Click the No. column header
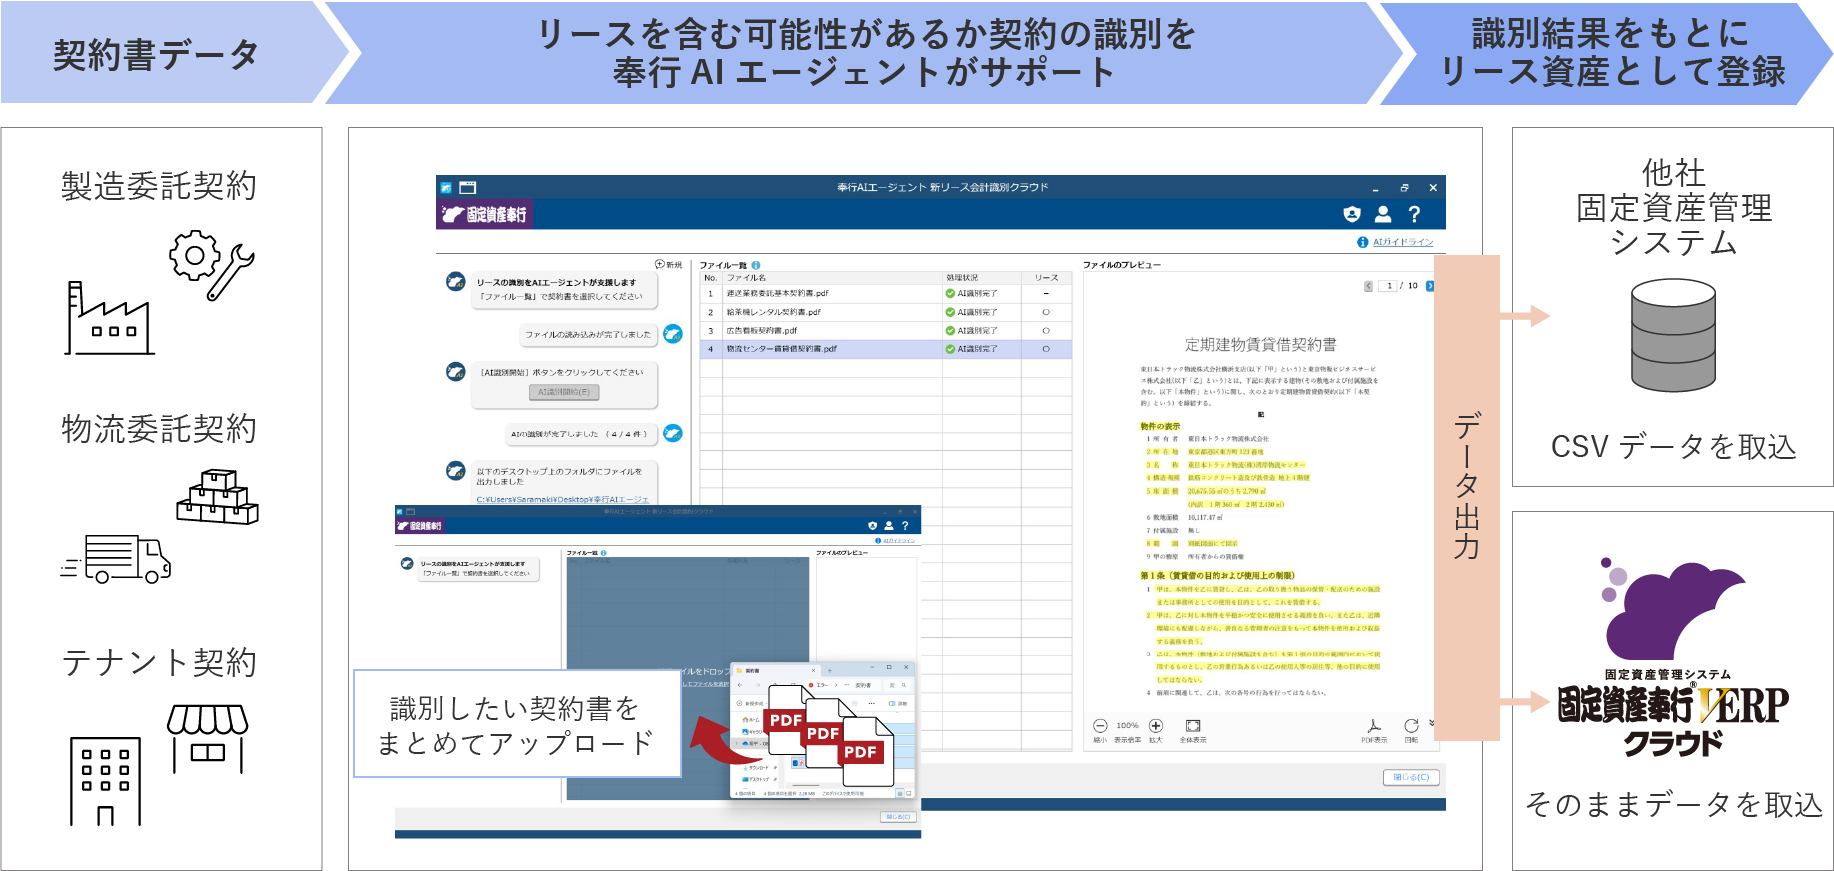Screen dimensions: 1834x871 (711, 278)
